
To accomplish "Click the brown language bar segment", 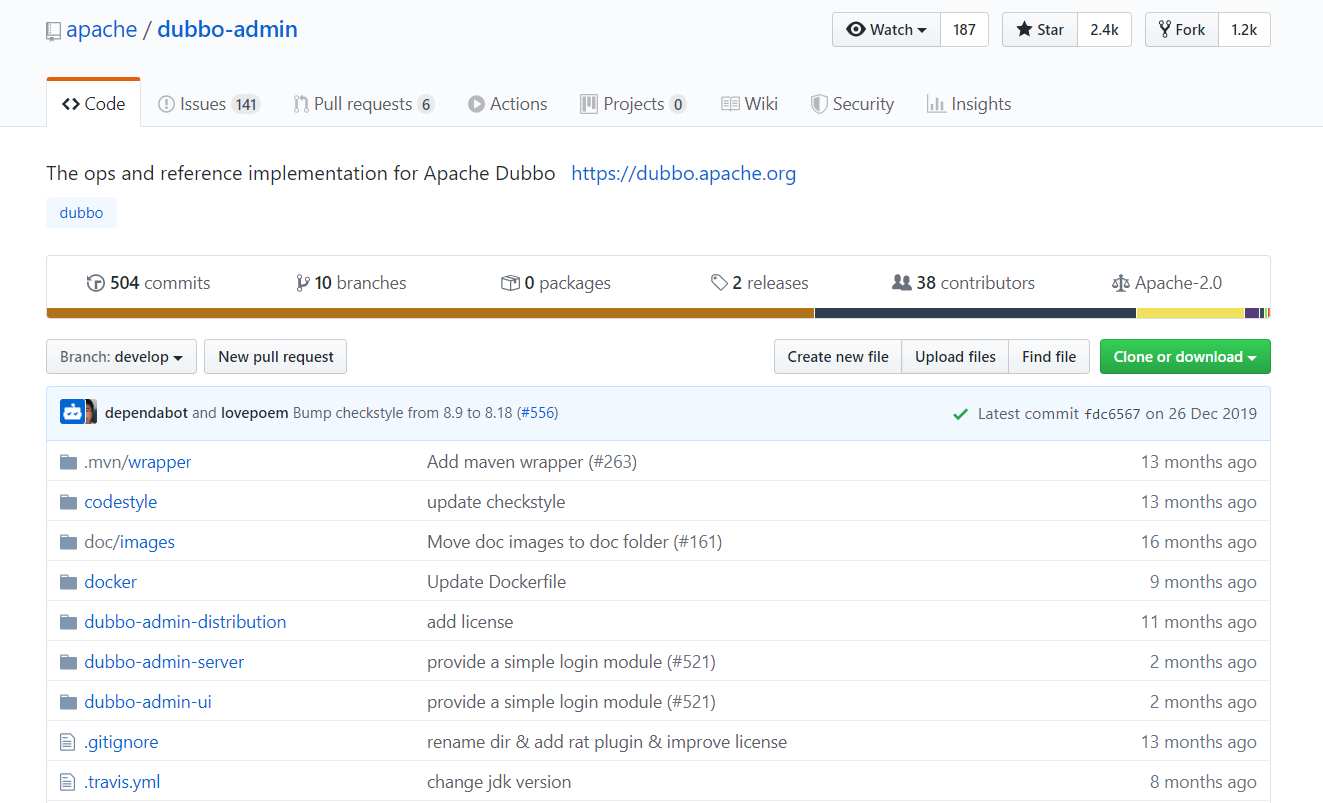I will click(430, 313).
